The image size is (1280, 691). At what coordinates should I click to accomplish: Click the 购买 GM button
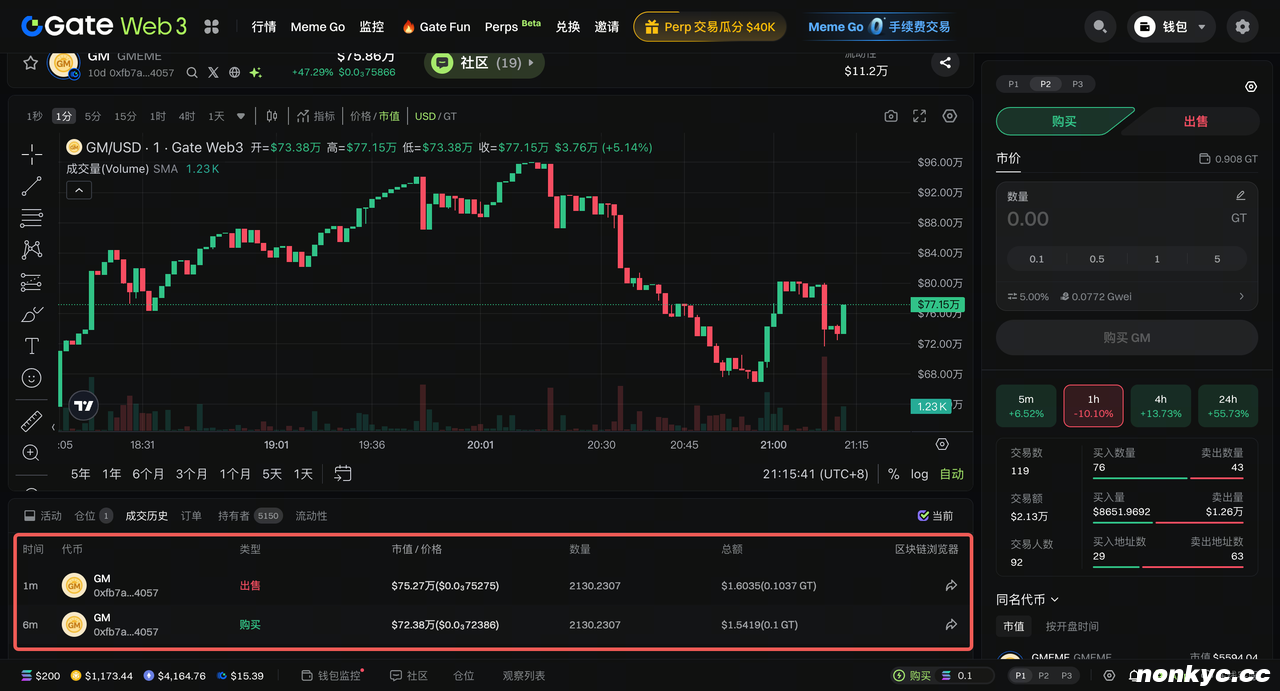click(1127, 338)
